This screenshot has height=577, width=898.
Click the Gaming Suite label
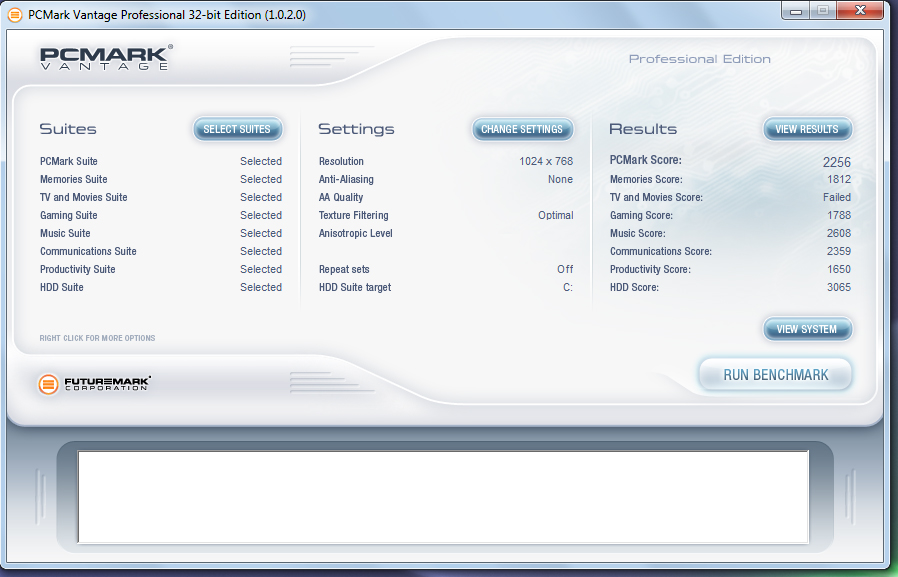tap(69, 216)
